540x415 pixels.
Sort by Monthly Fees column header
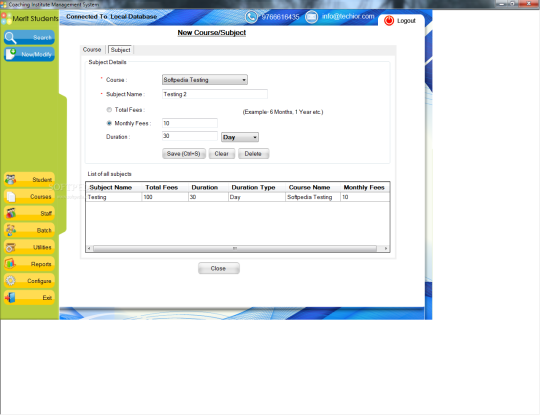coord(365,187)
